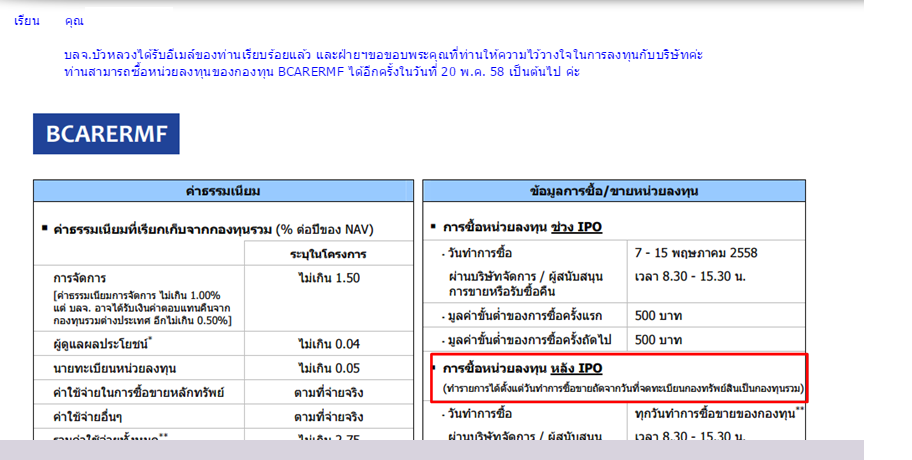Viewport: 912px width, 460px height.
Task: Click the การซื้อหน่วยลงทุน หลัง IPO heading
Action: point(522,368)
